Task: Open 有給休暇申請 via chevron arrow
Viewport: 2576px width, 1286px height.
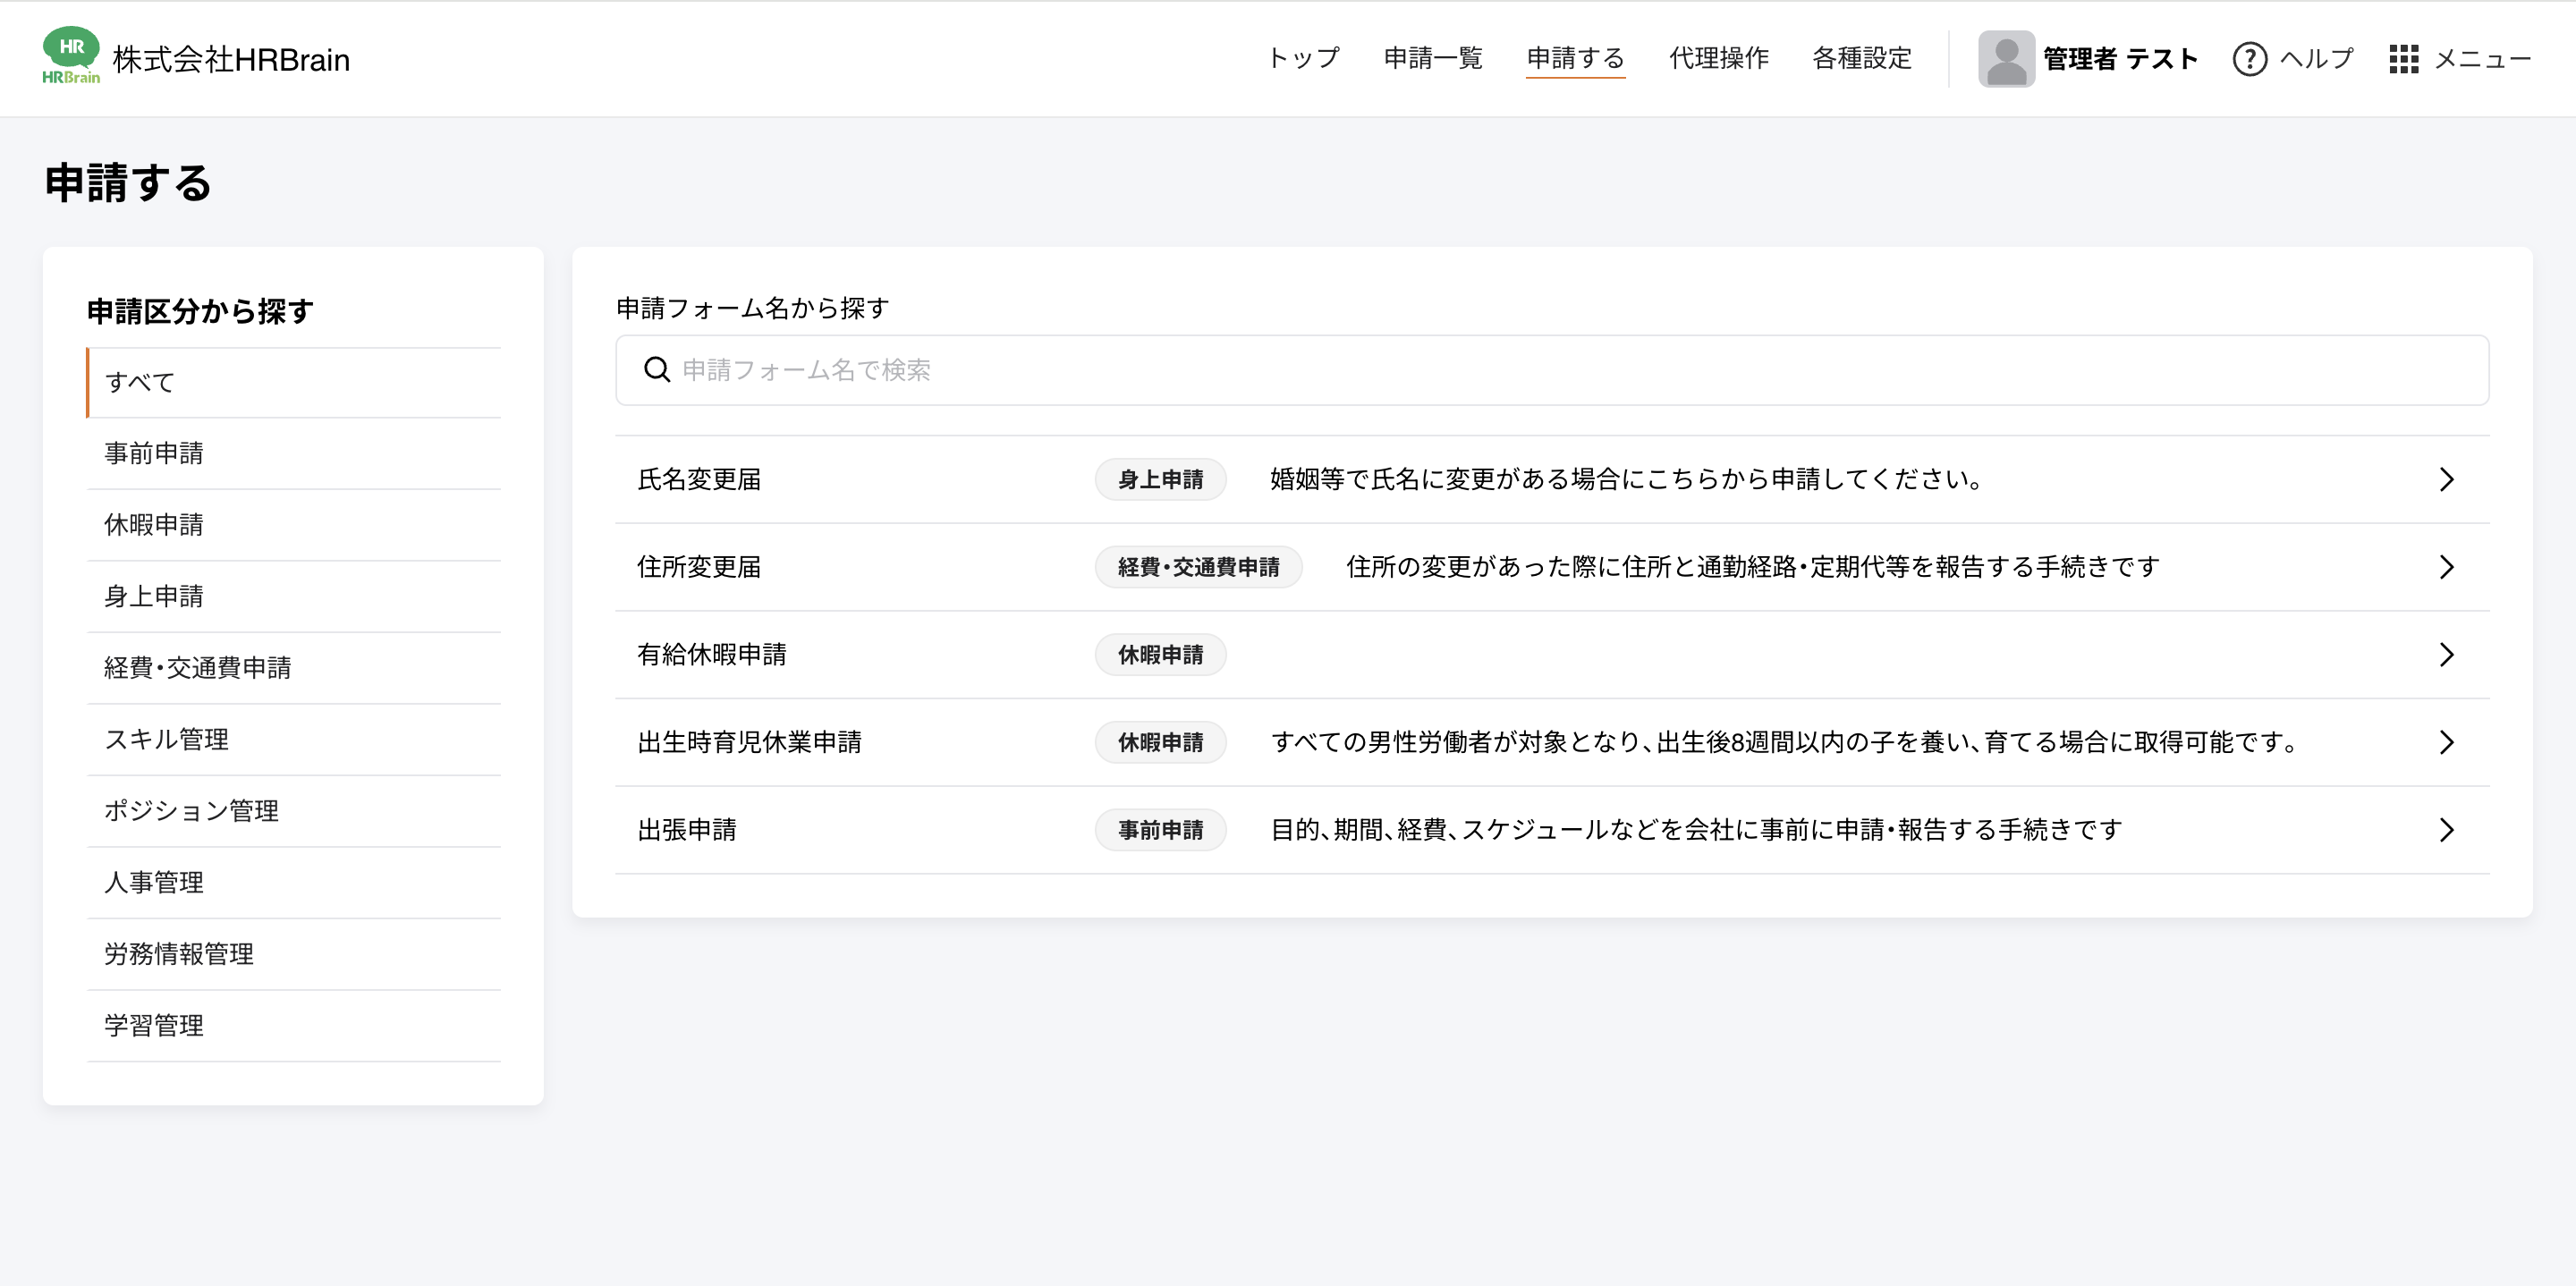Action: (x=2446, y=654)
